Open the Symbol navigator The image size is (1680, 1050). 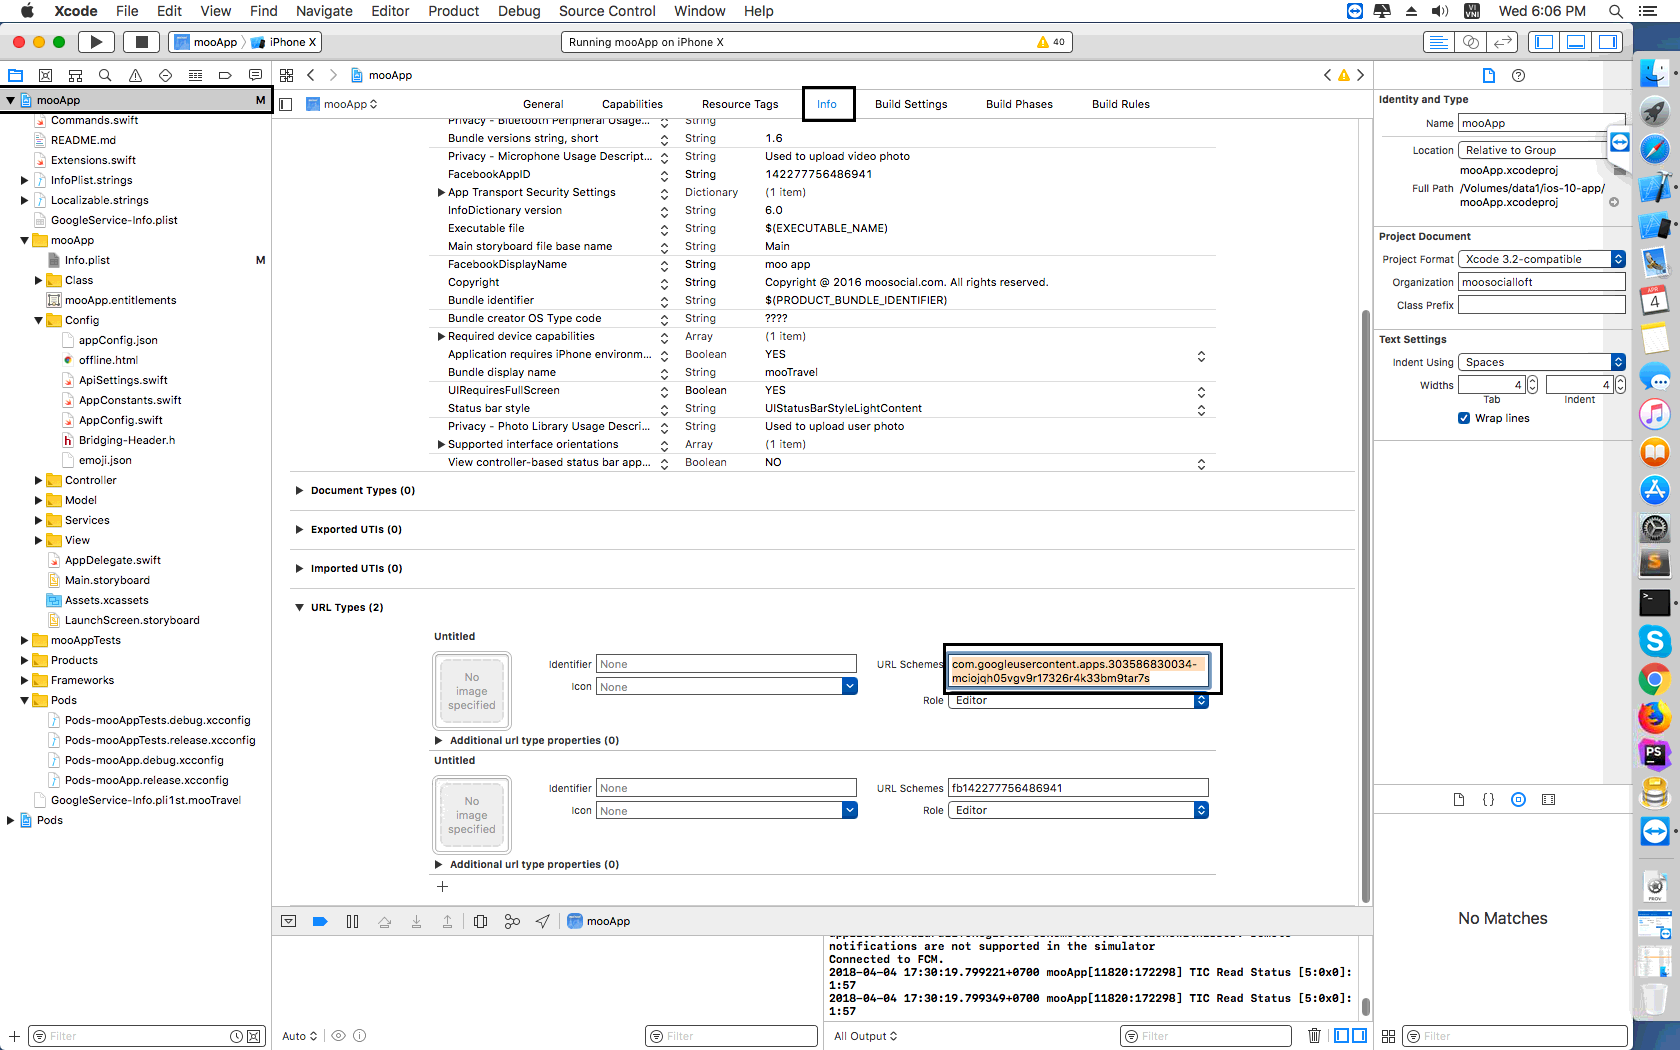75,75
